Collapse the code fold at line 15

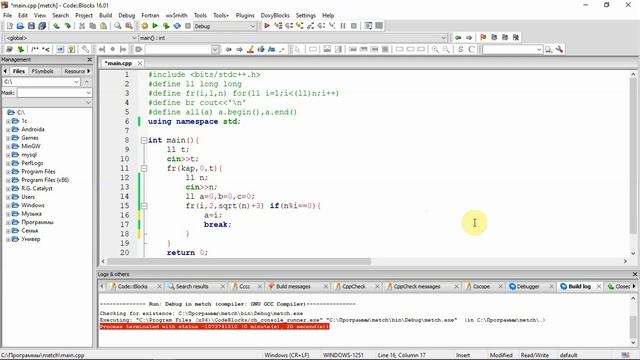point(144,206)
